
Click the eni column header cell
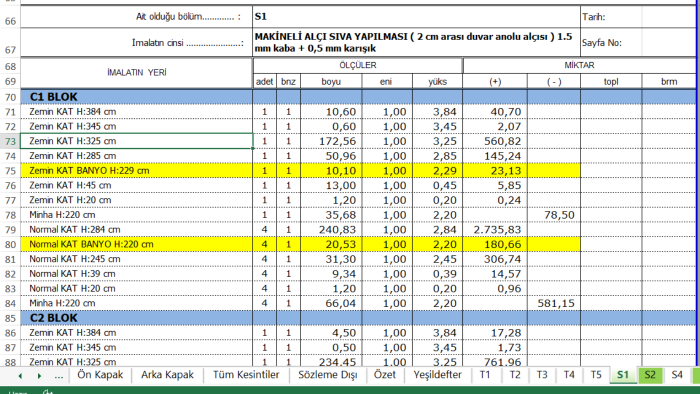tap(387, 81)
